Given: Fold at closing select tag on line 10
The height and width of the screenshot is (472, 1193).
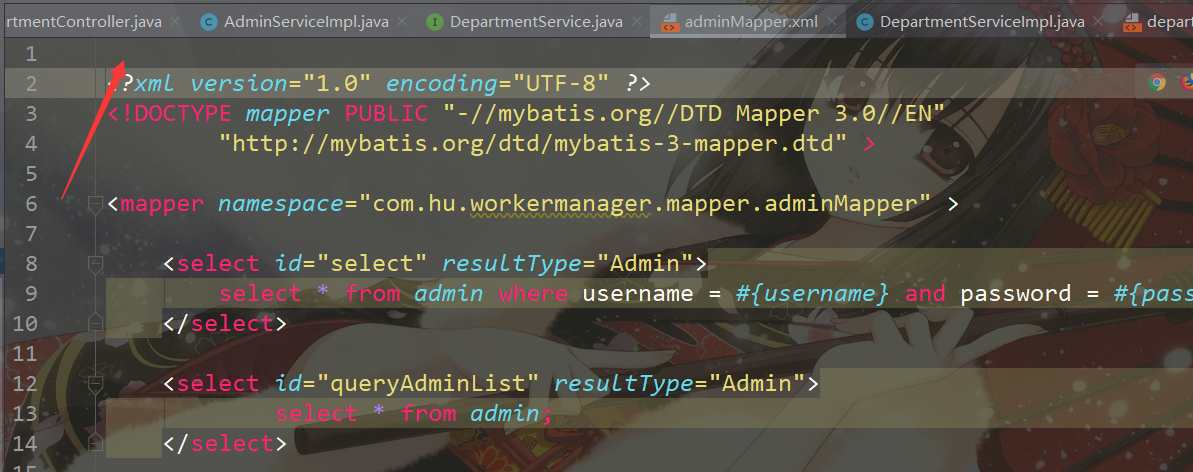Looking at the screenshot, I should 95,324.
